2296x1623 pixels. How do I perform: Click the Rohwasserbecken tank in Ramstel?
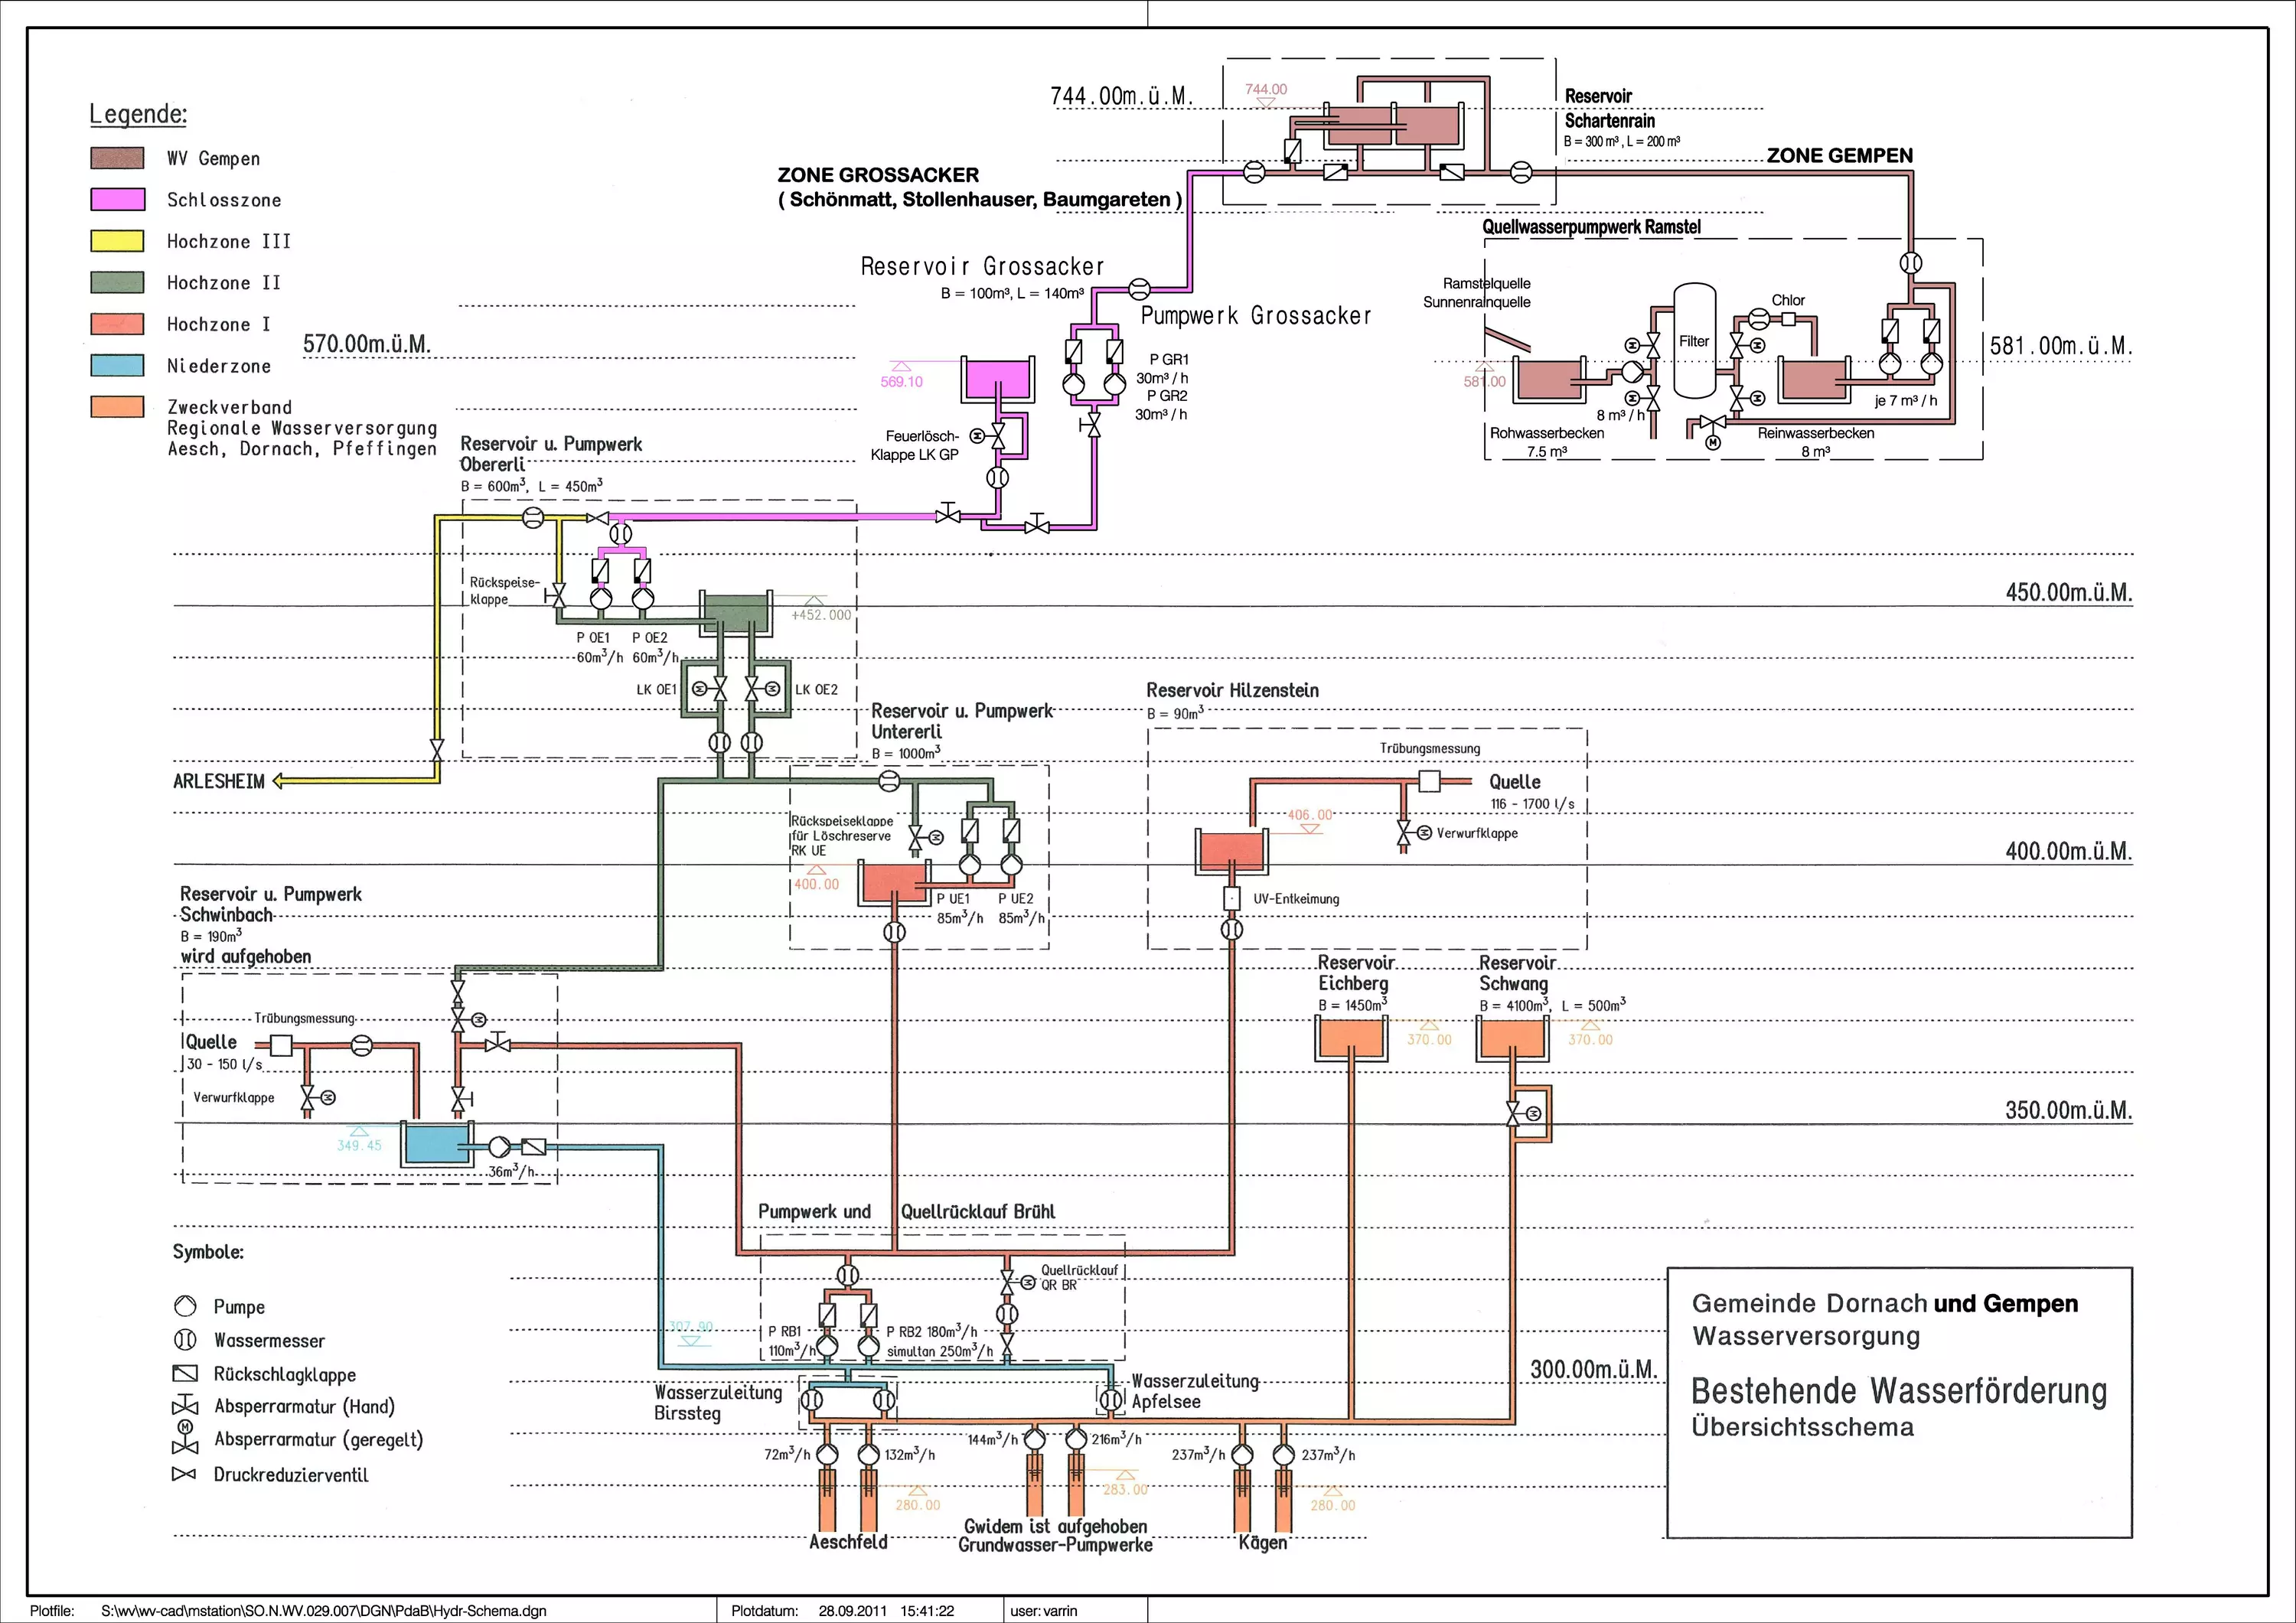coord(1548,380)
